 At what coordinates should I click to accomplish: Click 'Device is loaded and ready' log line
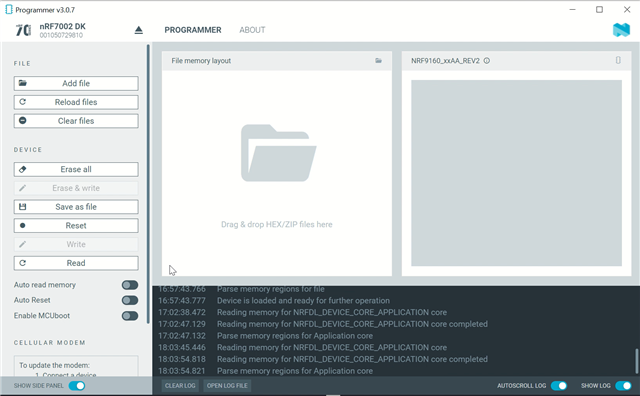click(303, 301)
